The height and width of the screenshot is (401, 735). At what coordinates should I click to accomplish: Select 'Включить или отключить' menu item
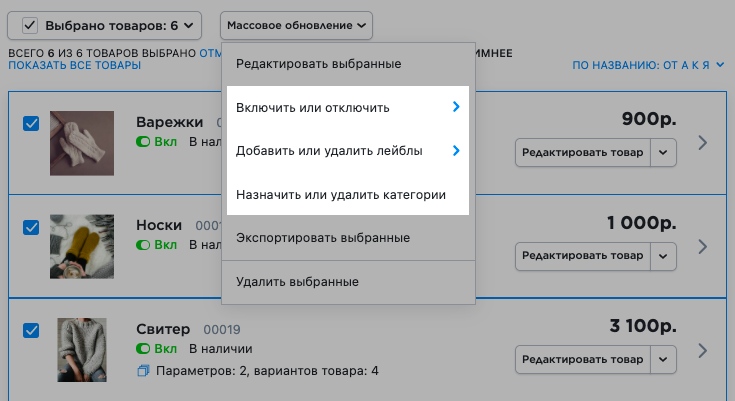click(348, 107)
